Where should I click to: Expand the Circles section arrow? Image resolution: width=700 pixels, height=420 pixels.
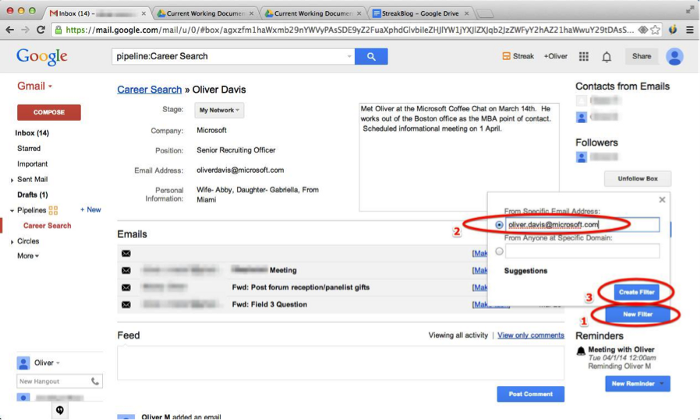click(12, 242)
